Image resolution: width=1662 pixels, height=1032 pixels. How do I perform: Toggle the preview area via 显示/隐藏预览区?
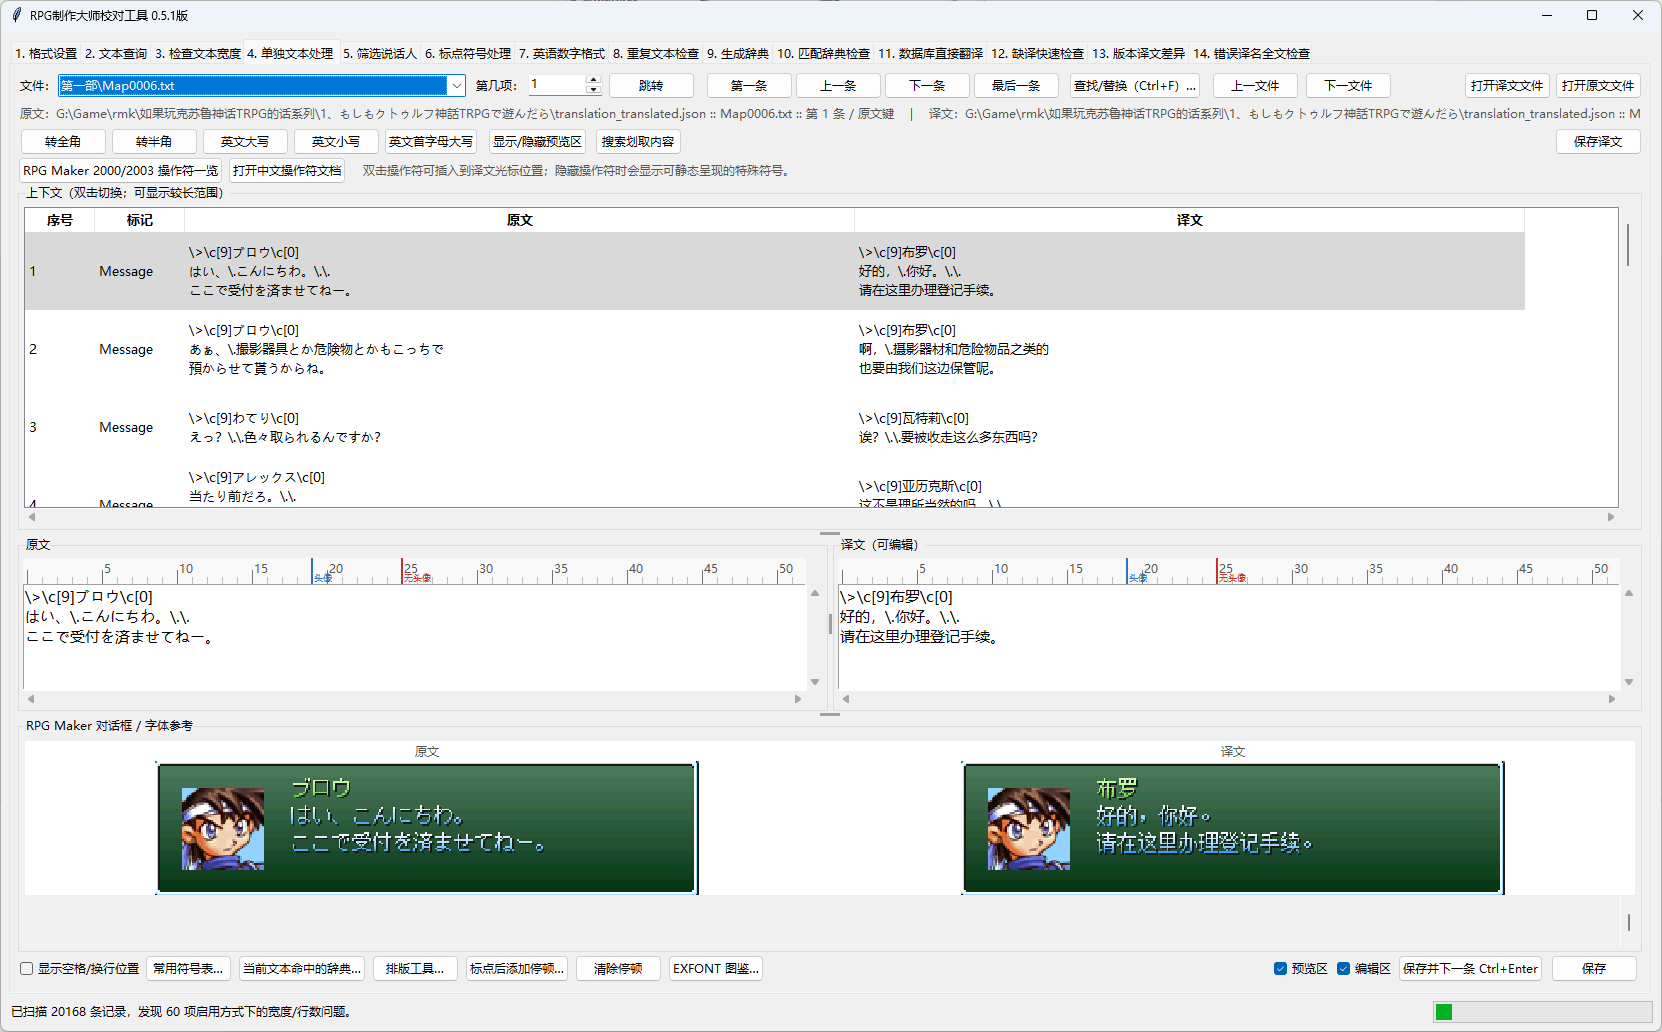(x=537, y=142)
